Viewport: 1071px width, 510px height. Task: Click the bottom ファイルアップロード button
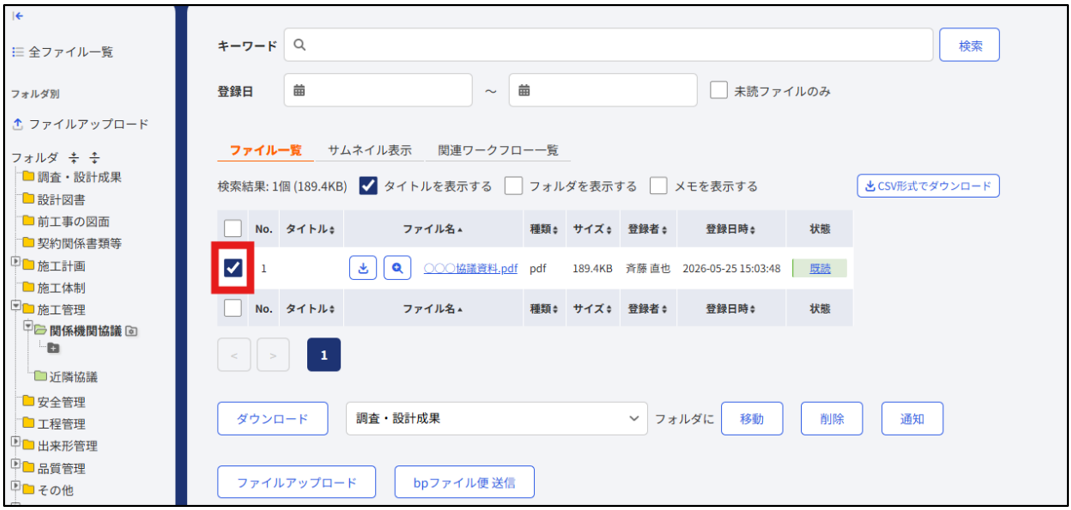pyautogui.click(x=297, y=483)
